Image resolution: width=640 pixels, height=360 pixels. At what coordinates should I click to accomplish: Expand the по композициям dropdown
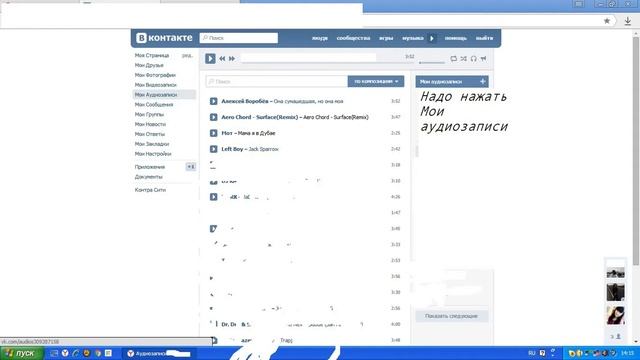[x=376, y=82]
